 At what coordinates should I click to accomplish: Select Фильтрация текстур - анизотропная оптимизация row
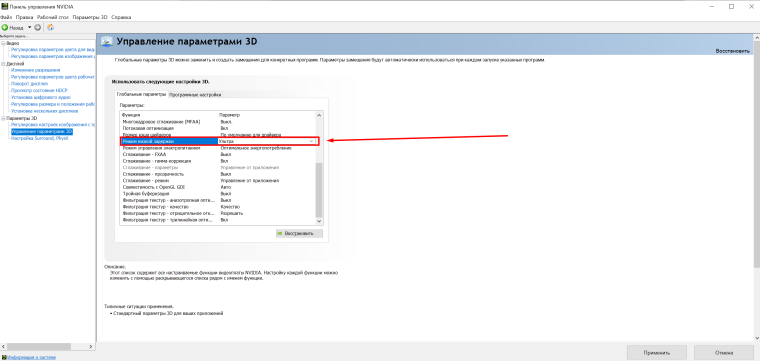218,200
